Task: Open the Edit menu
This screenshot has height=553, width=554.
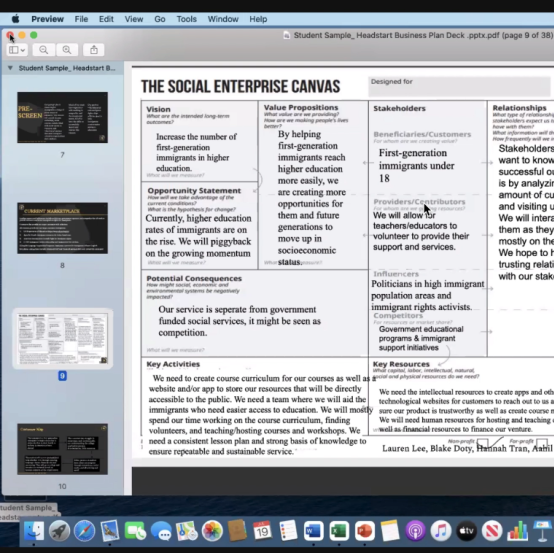Action: coord(106,19)
